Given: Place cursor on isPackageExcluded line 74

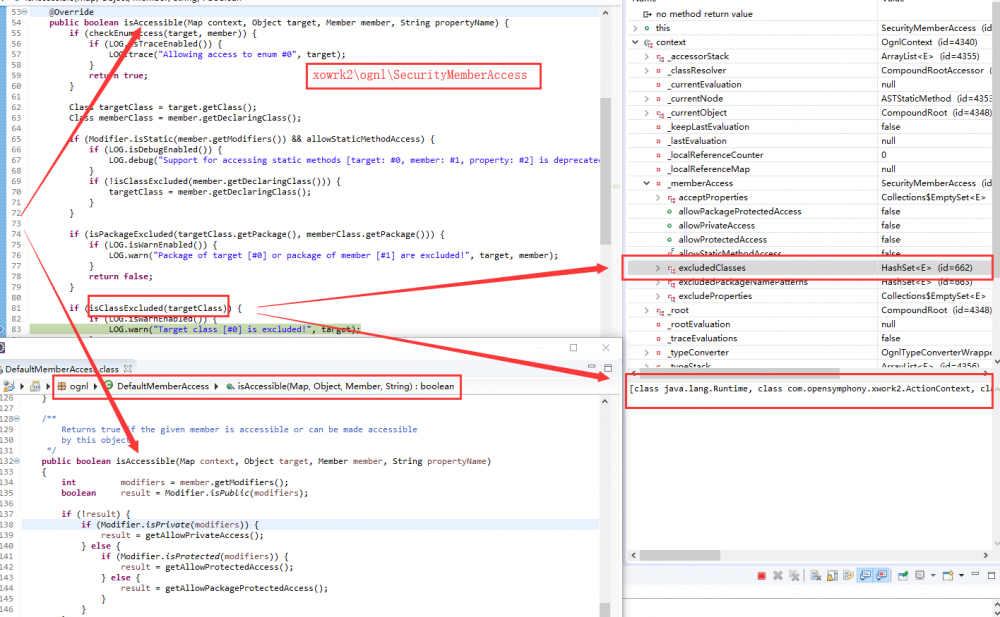Looking at the screenshot, I should click(x=256, y=234).
